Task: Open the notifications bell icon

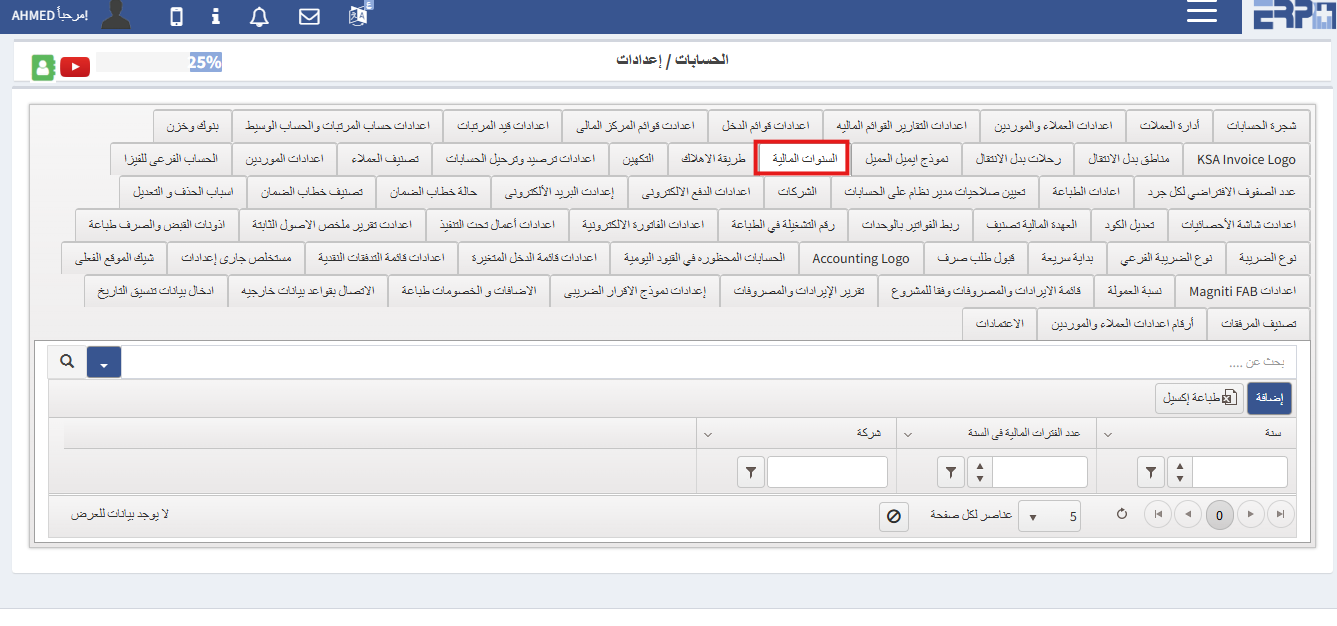Action: (x=259, y=15)
